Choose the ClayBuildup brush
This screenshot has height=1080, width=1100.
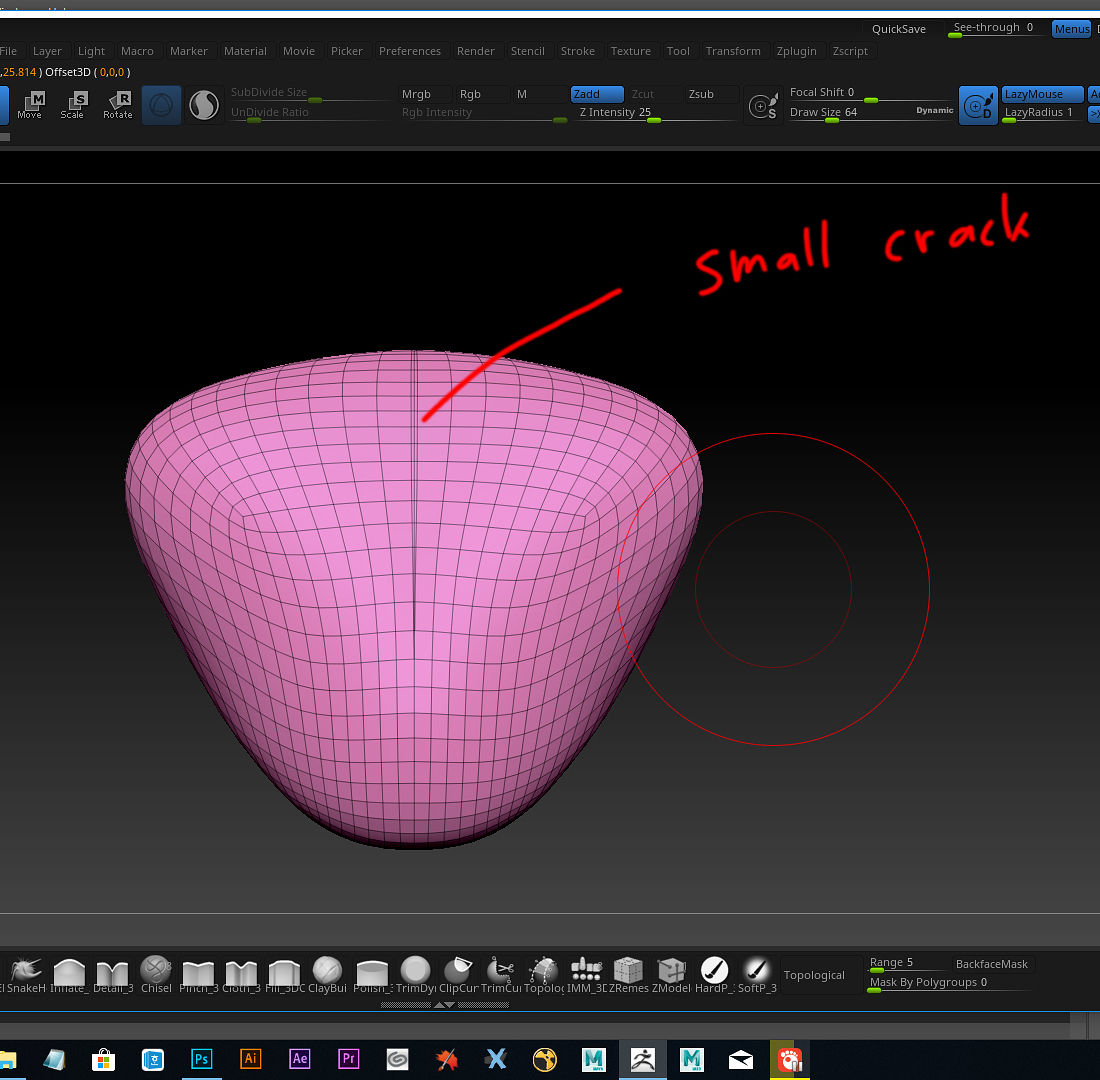click(328, 975)
